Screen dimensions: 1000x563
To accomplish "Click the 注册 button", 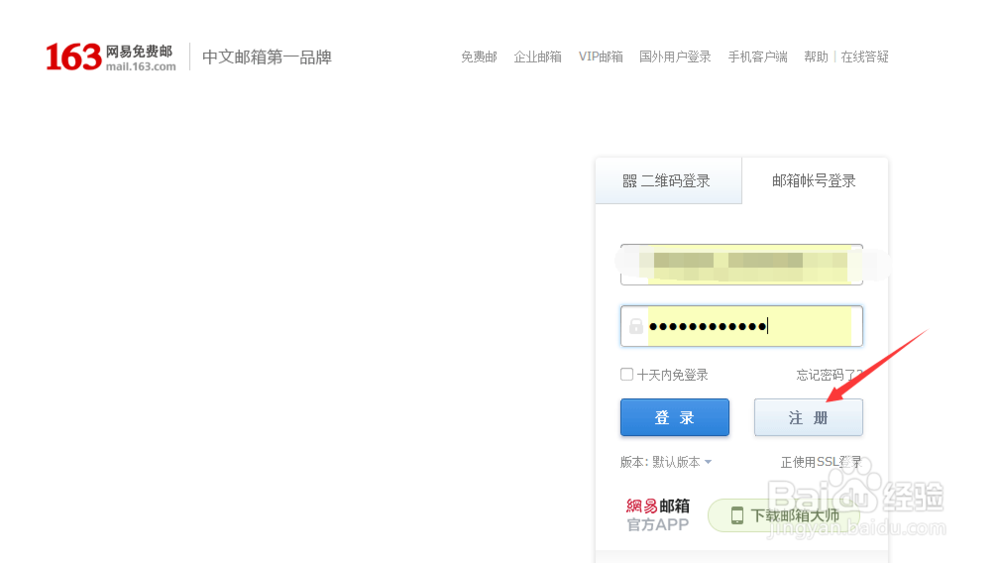I will coord(809,418).
